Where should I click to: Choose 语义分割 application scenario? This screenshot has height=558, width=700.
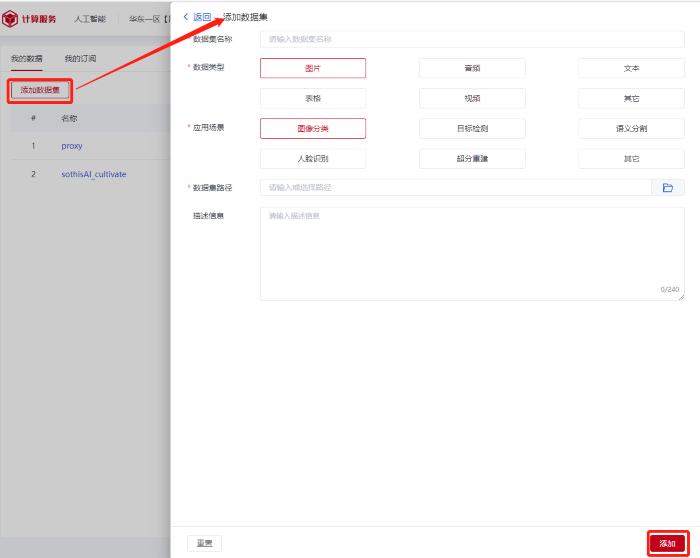pyautogui.click(x=631, y=129)
